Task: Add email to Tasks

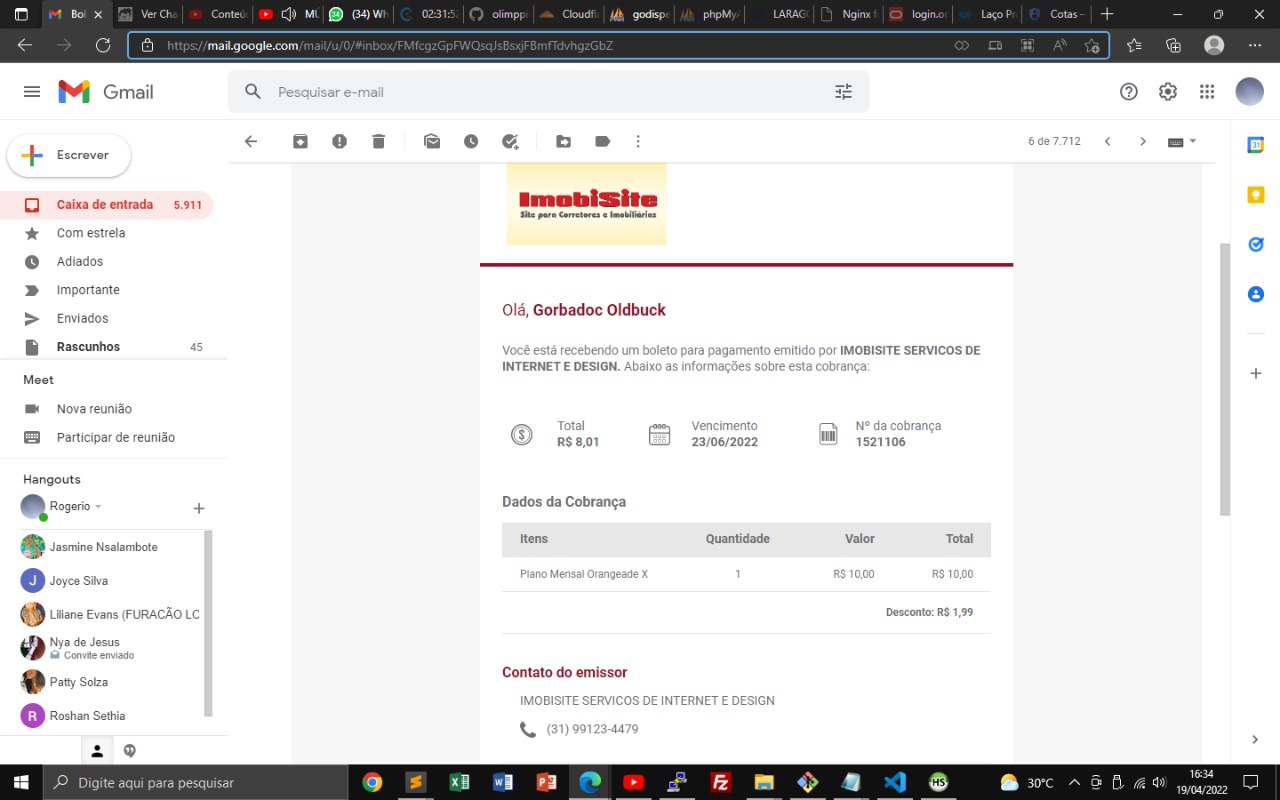Action: coord(510,142)
